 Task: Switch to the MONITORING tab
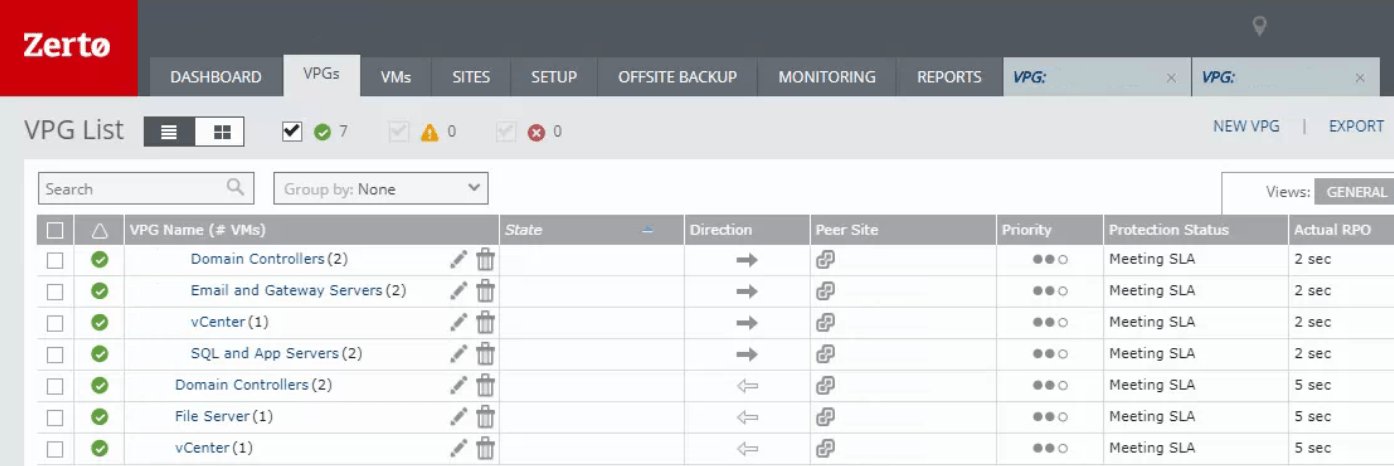(826, 77)
